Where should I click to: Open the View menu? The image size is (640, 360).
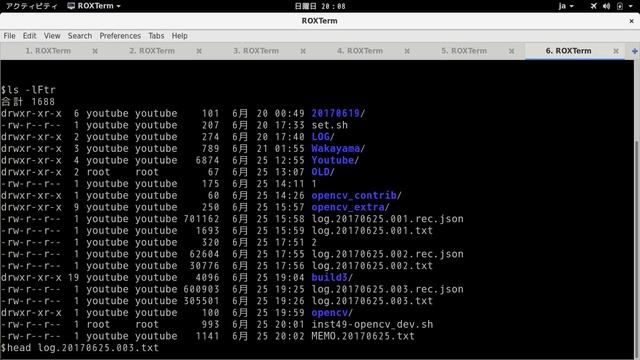(52, 36)
